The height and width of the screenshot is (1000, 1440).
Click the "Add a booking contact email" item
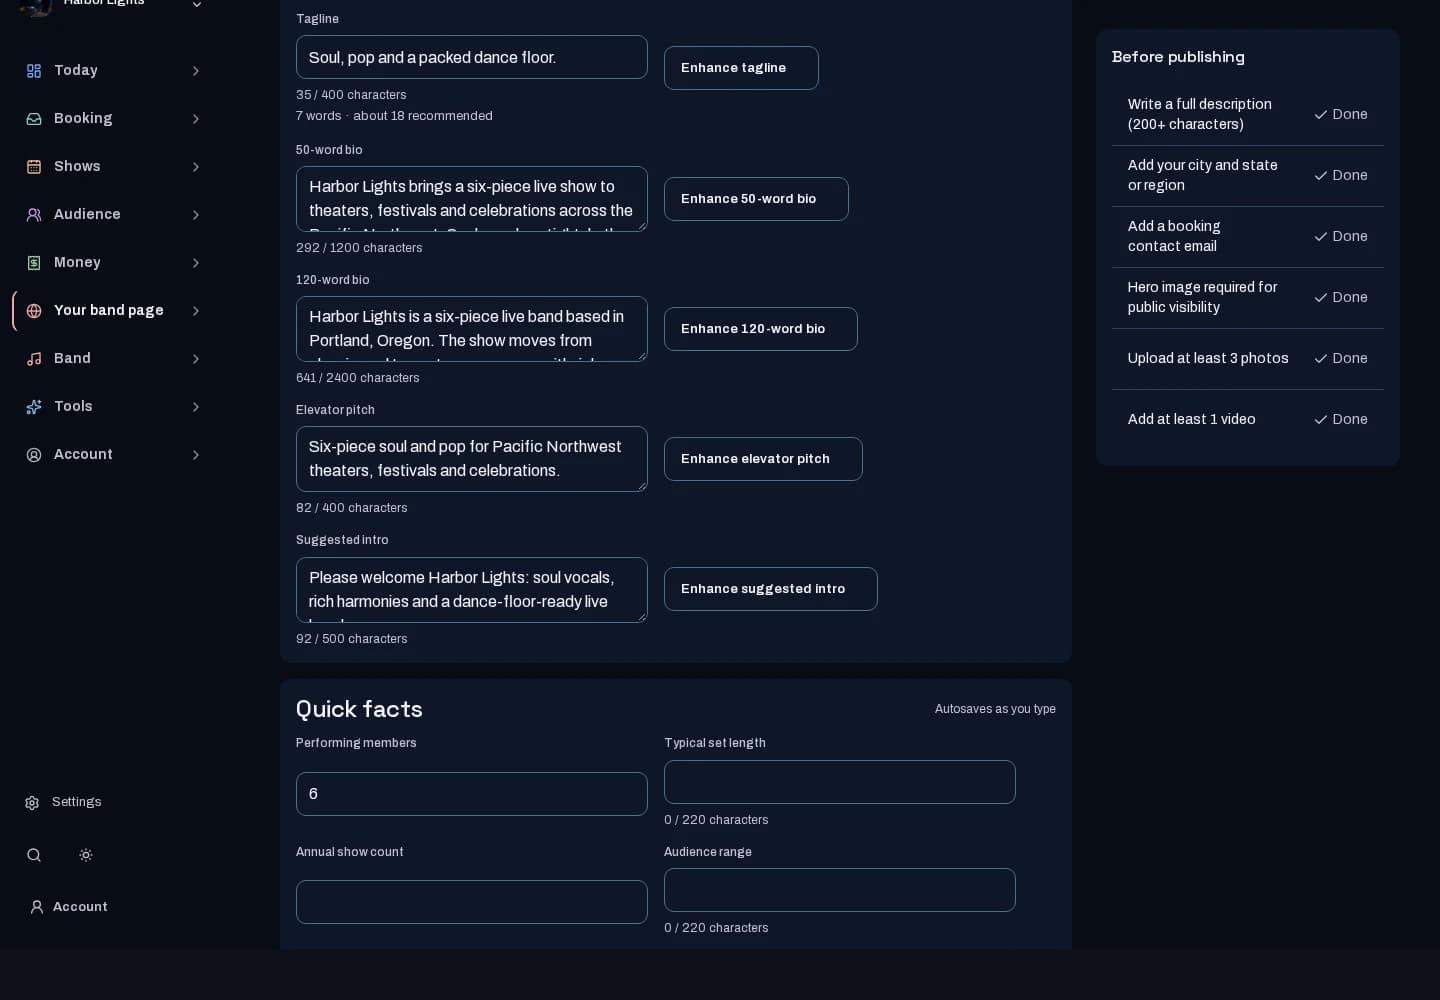click(x=1248, y=237)
